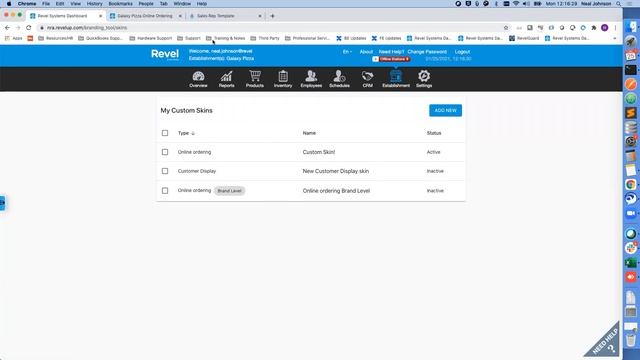Select the Revel Systems Dashboard tab
Viewport: 640px width, 360px height.
tap(62, 16)
